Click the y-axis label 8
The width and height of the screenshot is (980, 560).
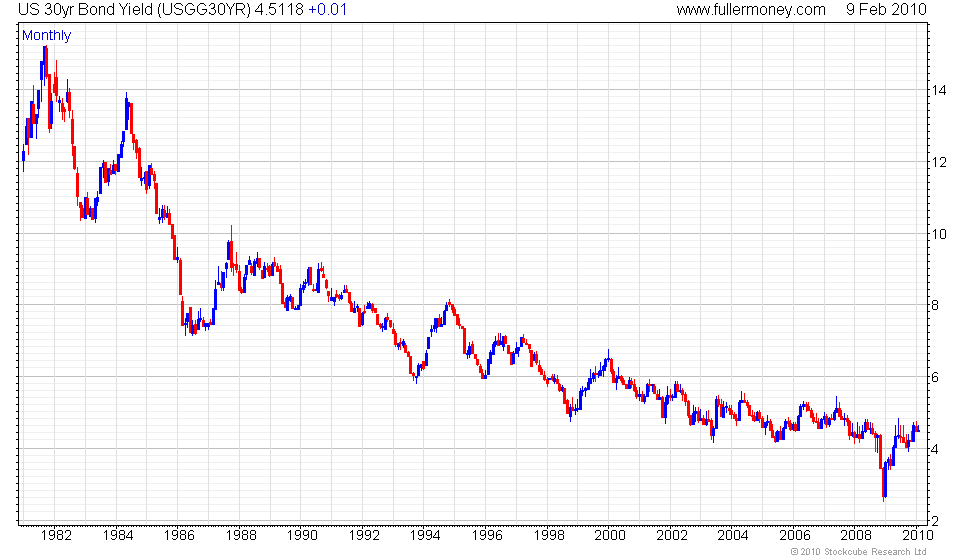(935, 306)
